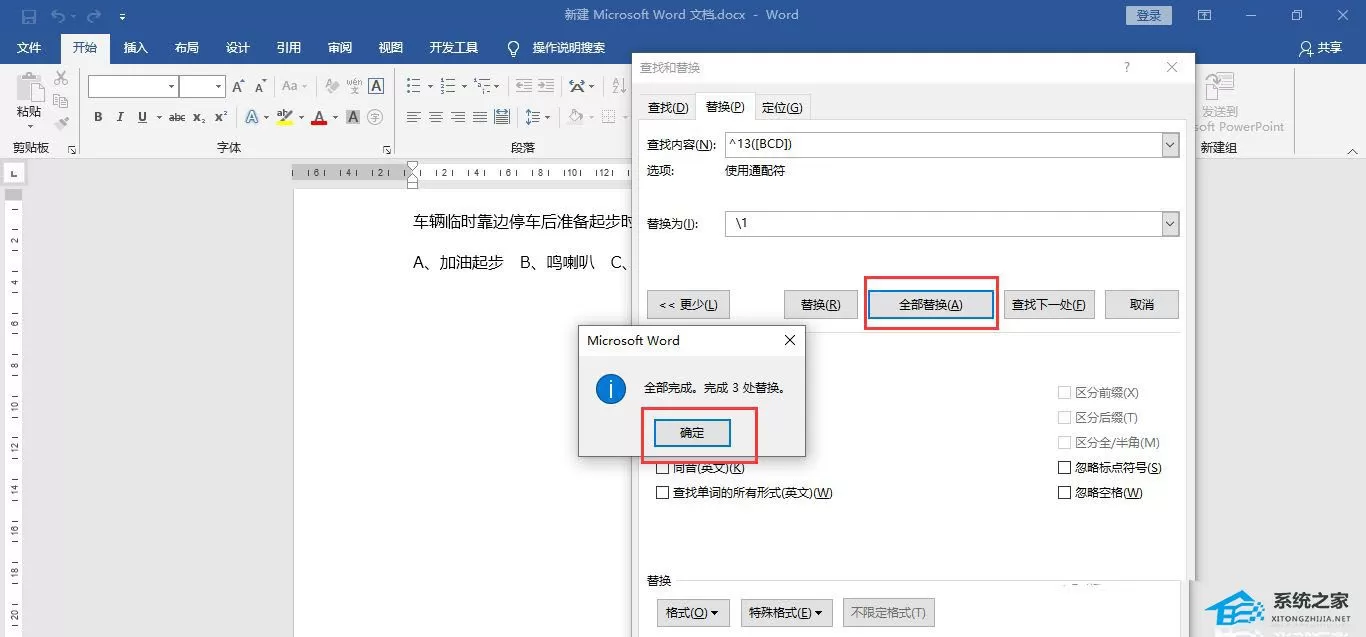Image resolution: width=1366 pixels, height=637 pixels.
Task: Open font color dropdown arrow
Action: [334, 117]
